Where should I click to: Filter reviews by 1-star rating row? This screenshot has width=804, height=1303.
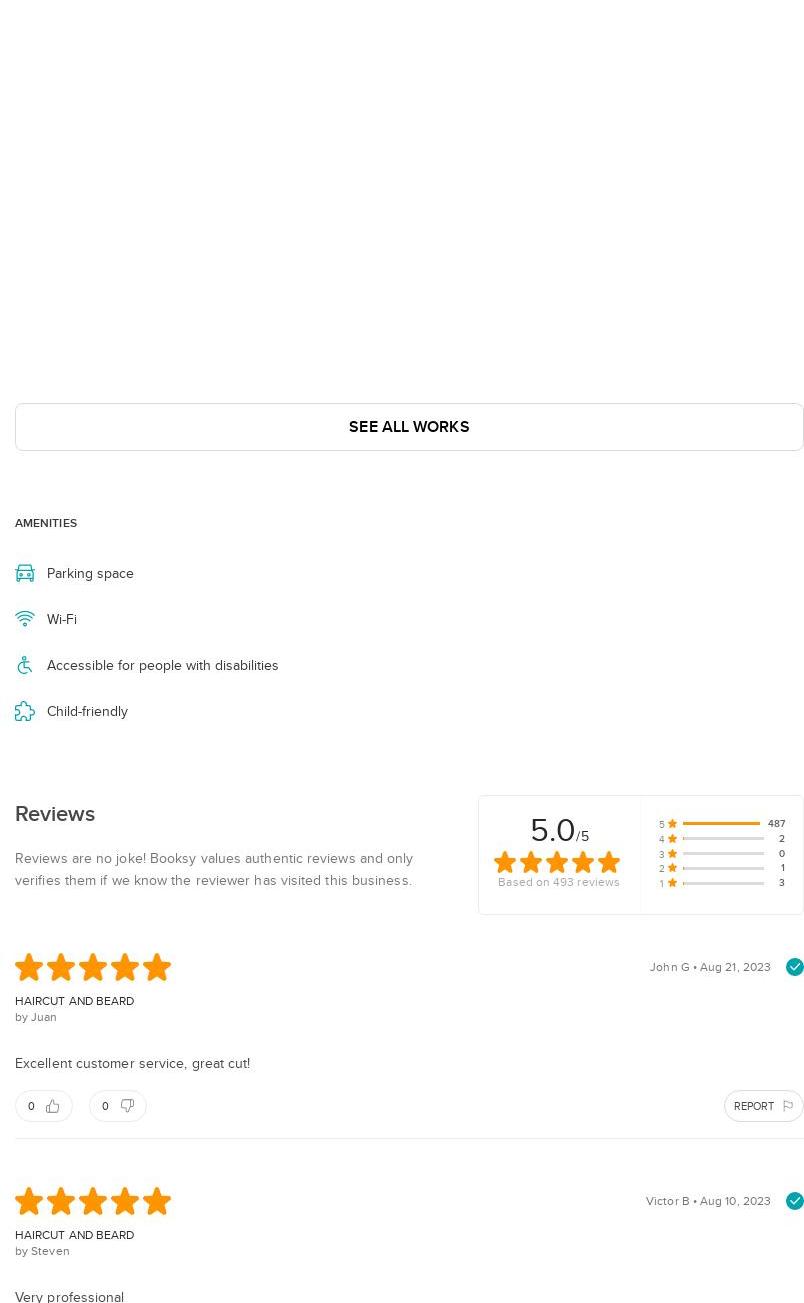pos(722,883)
